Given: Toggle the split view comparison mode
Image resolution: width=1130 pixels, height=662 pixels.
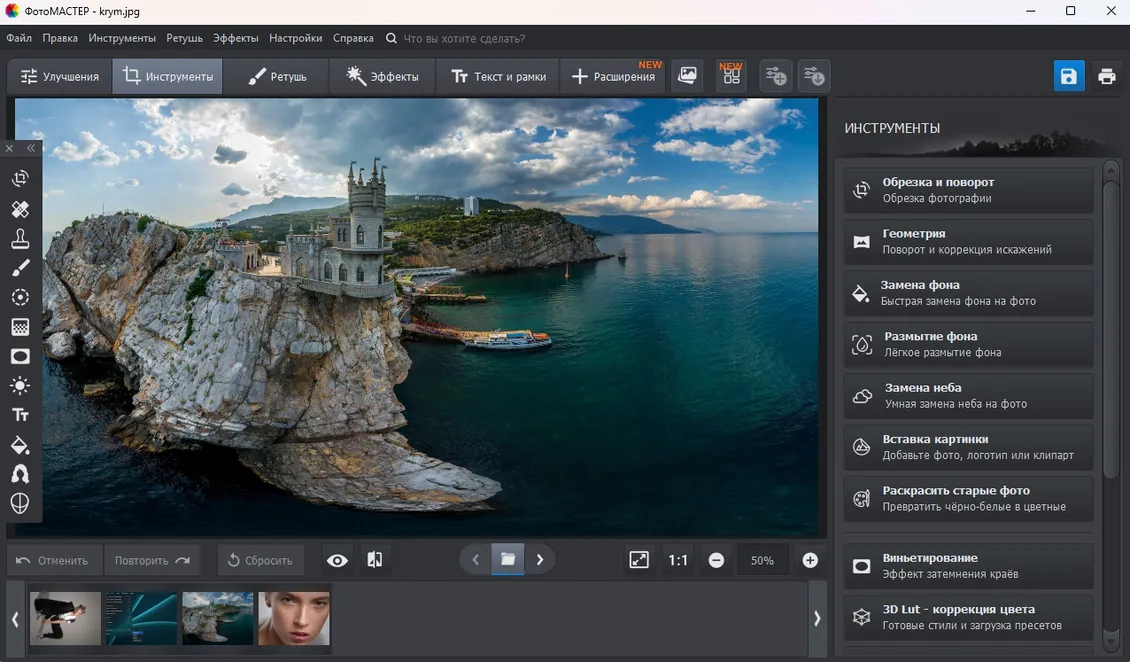Looking at the screenshot, I should tap(375, 560).
